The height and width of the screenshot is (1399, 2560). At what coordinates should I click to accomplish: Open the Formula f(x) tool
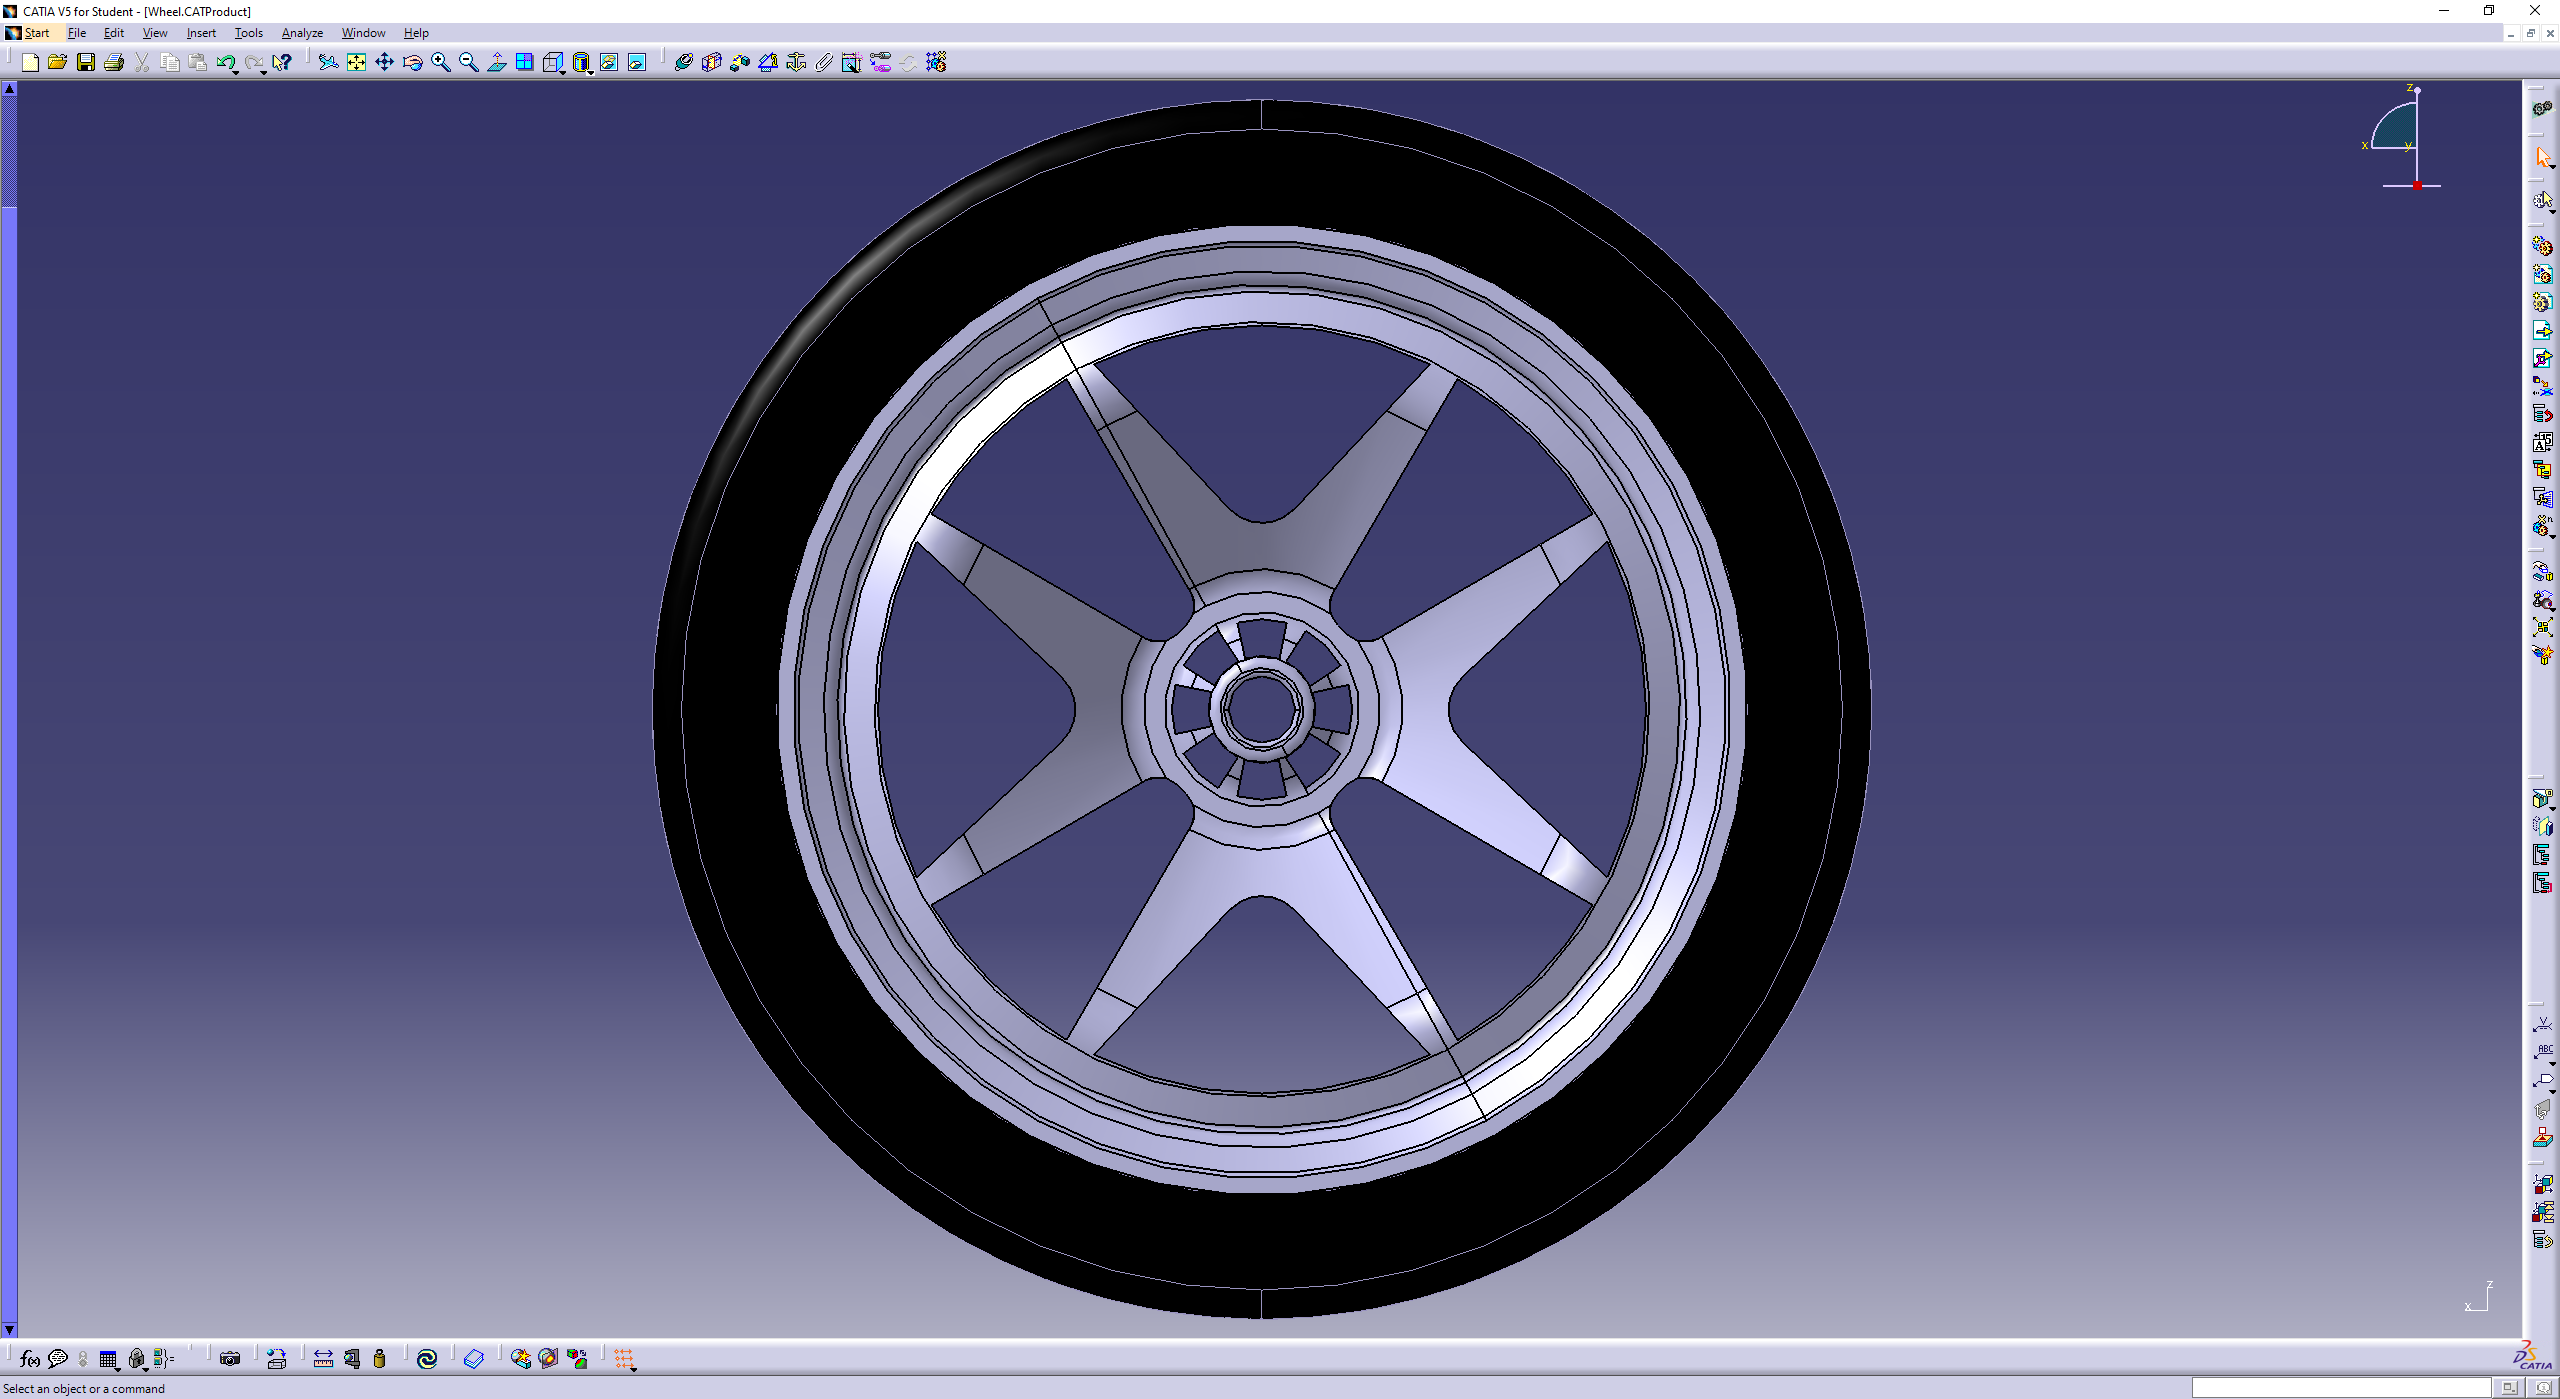[x=29, y=1358]
